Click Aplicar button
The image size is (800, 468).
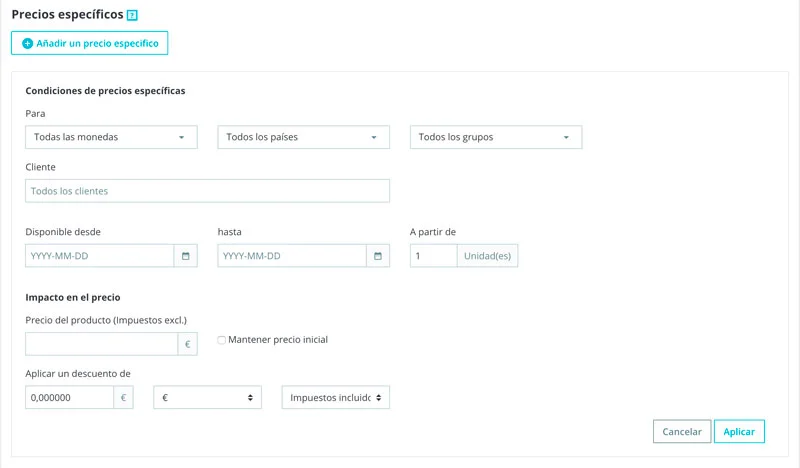pyautogui.click(x=739, y=432)
